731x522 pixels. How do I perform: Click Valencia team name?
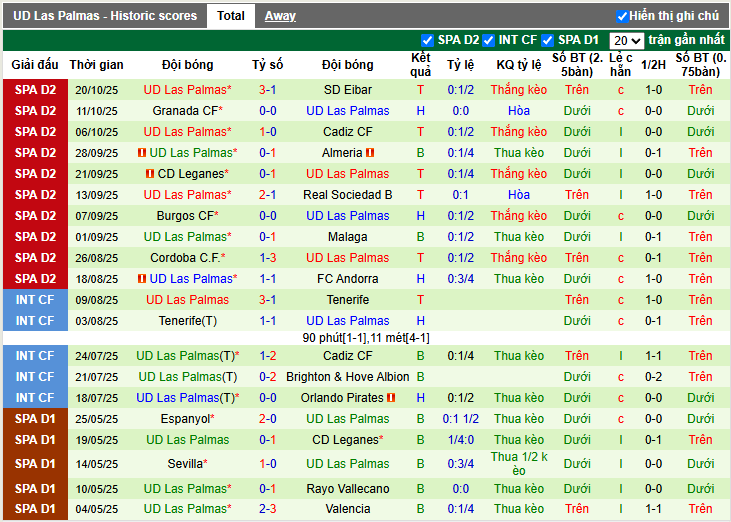coord(348,508)
